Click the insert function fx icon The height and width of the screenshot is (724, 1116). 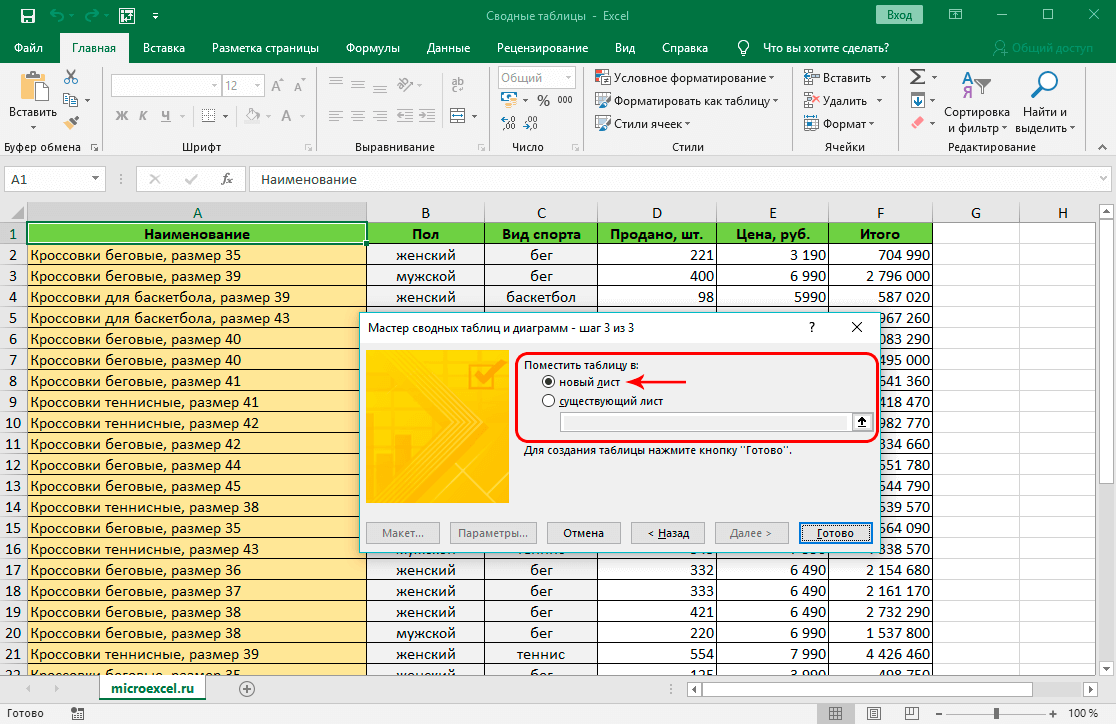click(x=227, y=179)
